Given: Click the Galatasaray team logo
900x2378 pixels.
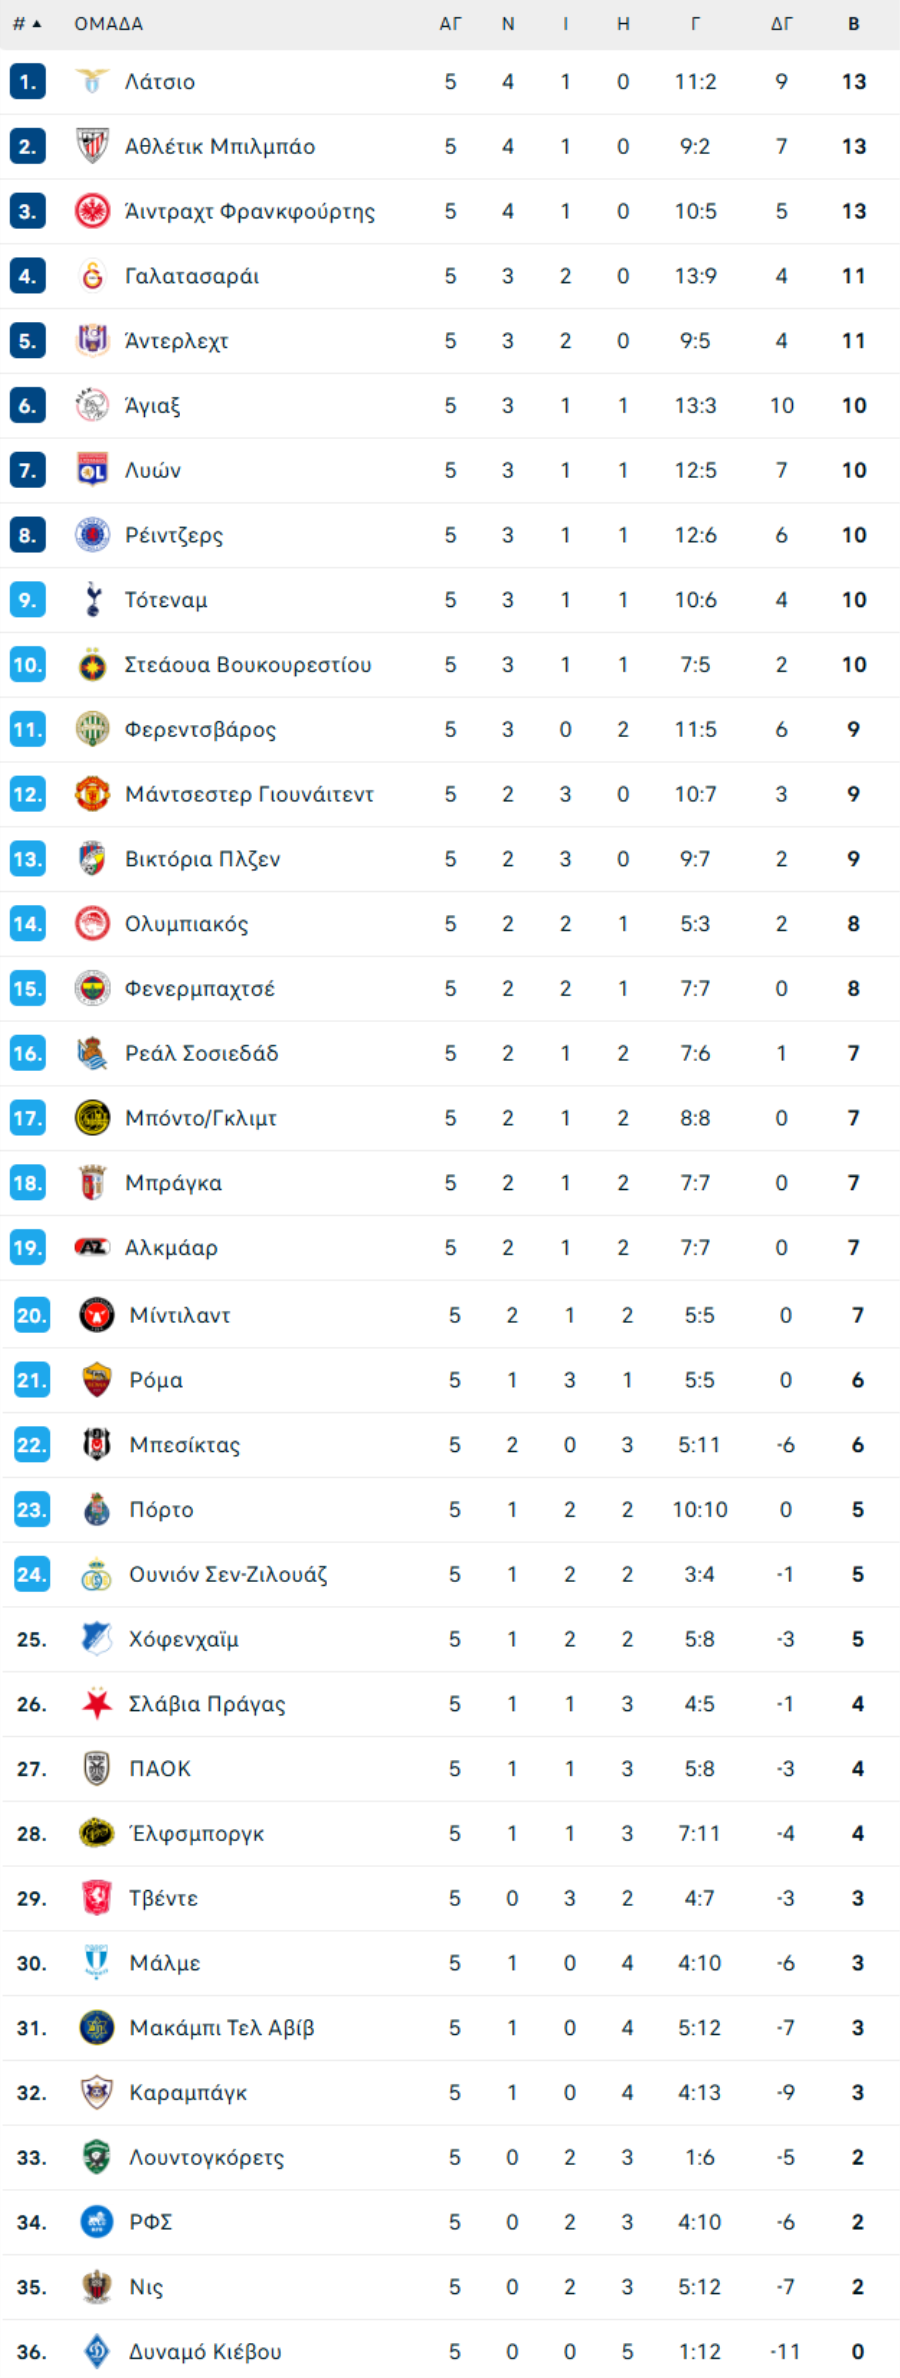Looking at the screenshot, I should (92, 276).
